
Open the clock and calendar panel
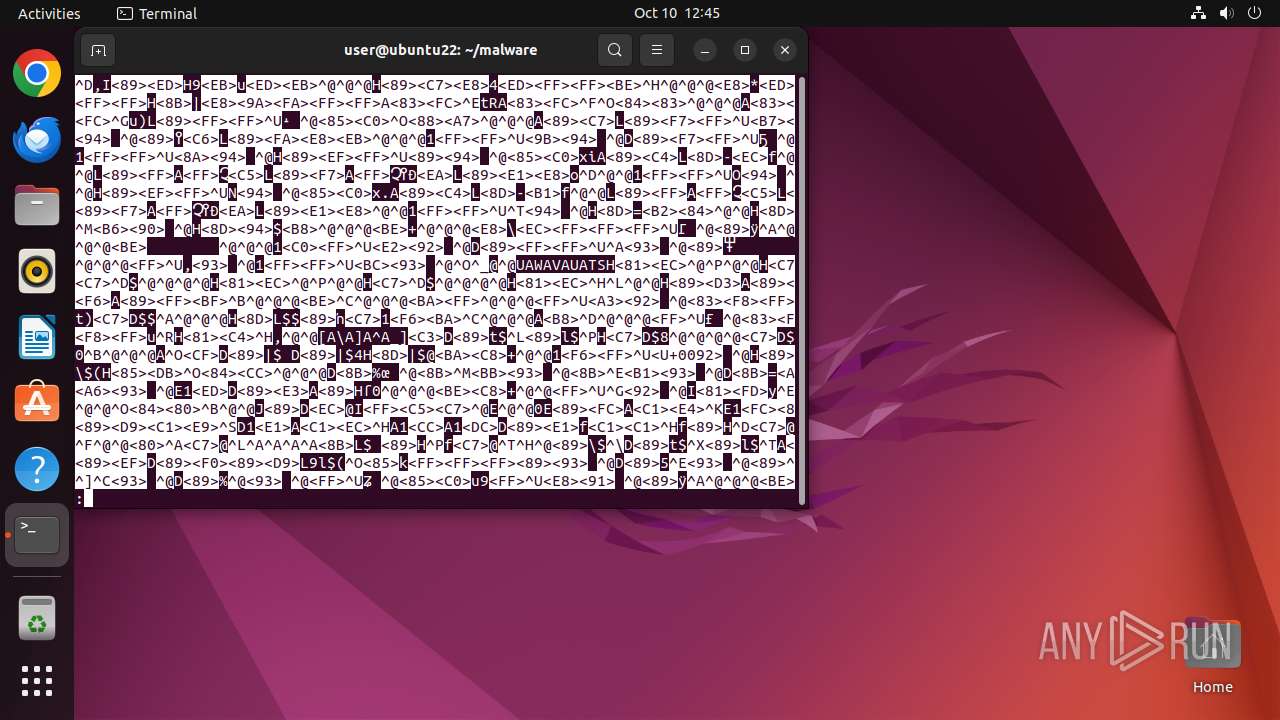(x=677, y=13)
